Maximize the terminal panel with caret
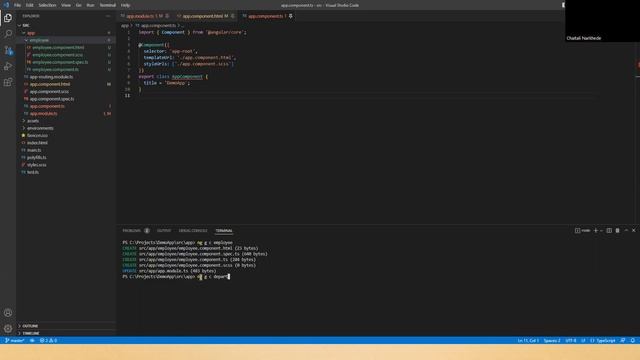Image resolution: width=640 pixels, height=360 pixels. click(x=626, y=231)
